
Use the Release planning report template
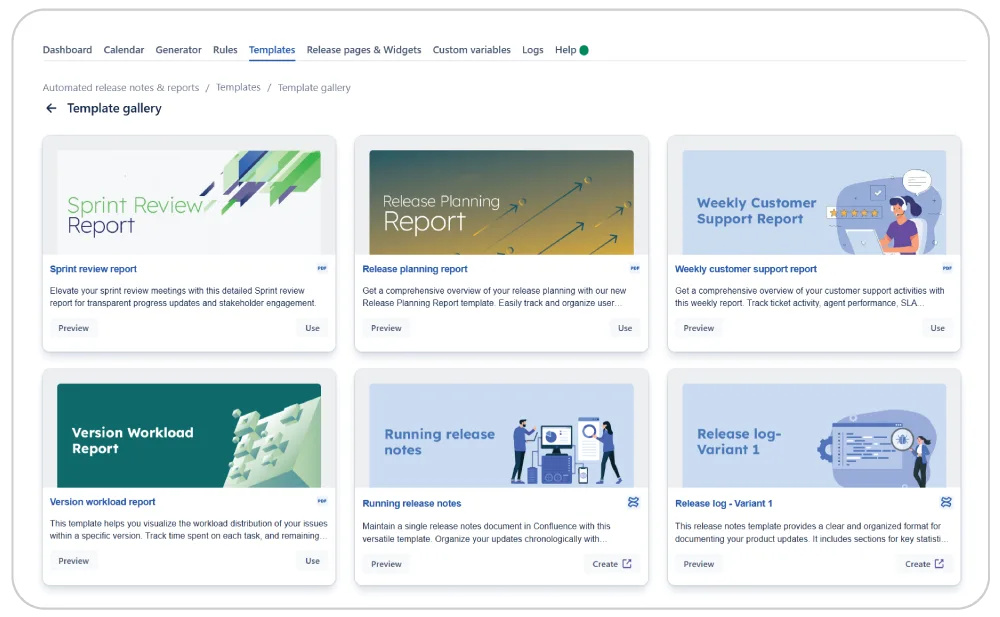coord(625,328)
